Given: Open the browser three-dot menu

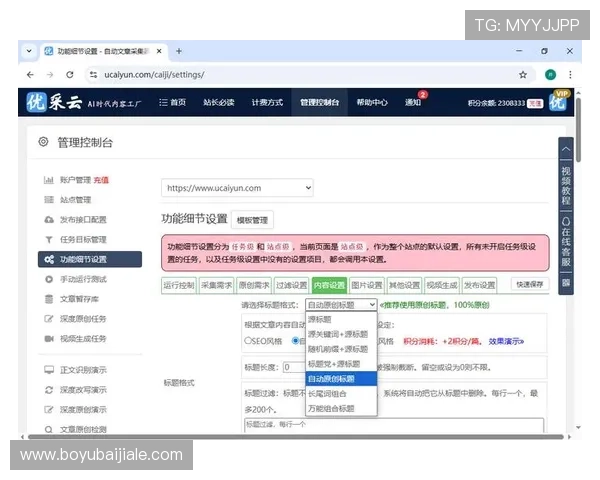Looking at the screenshot, I should click(x=570, y=75).
